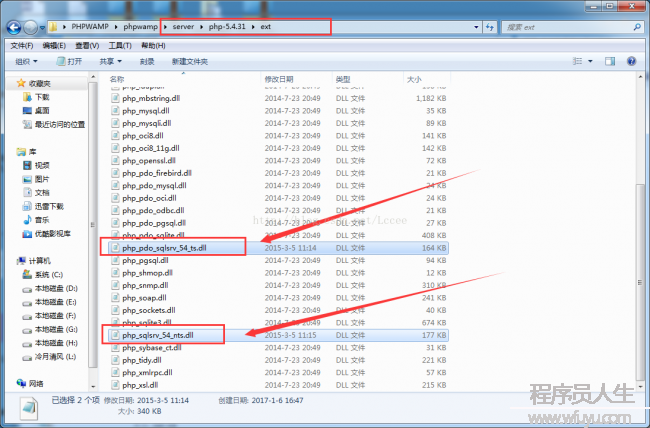The image size is (650, 428).
Task: Toggle the preview pane icon
Action: (x=610, y=61)
